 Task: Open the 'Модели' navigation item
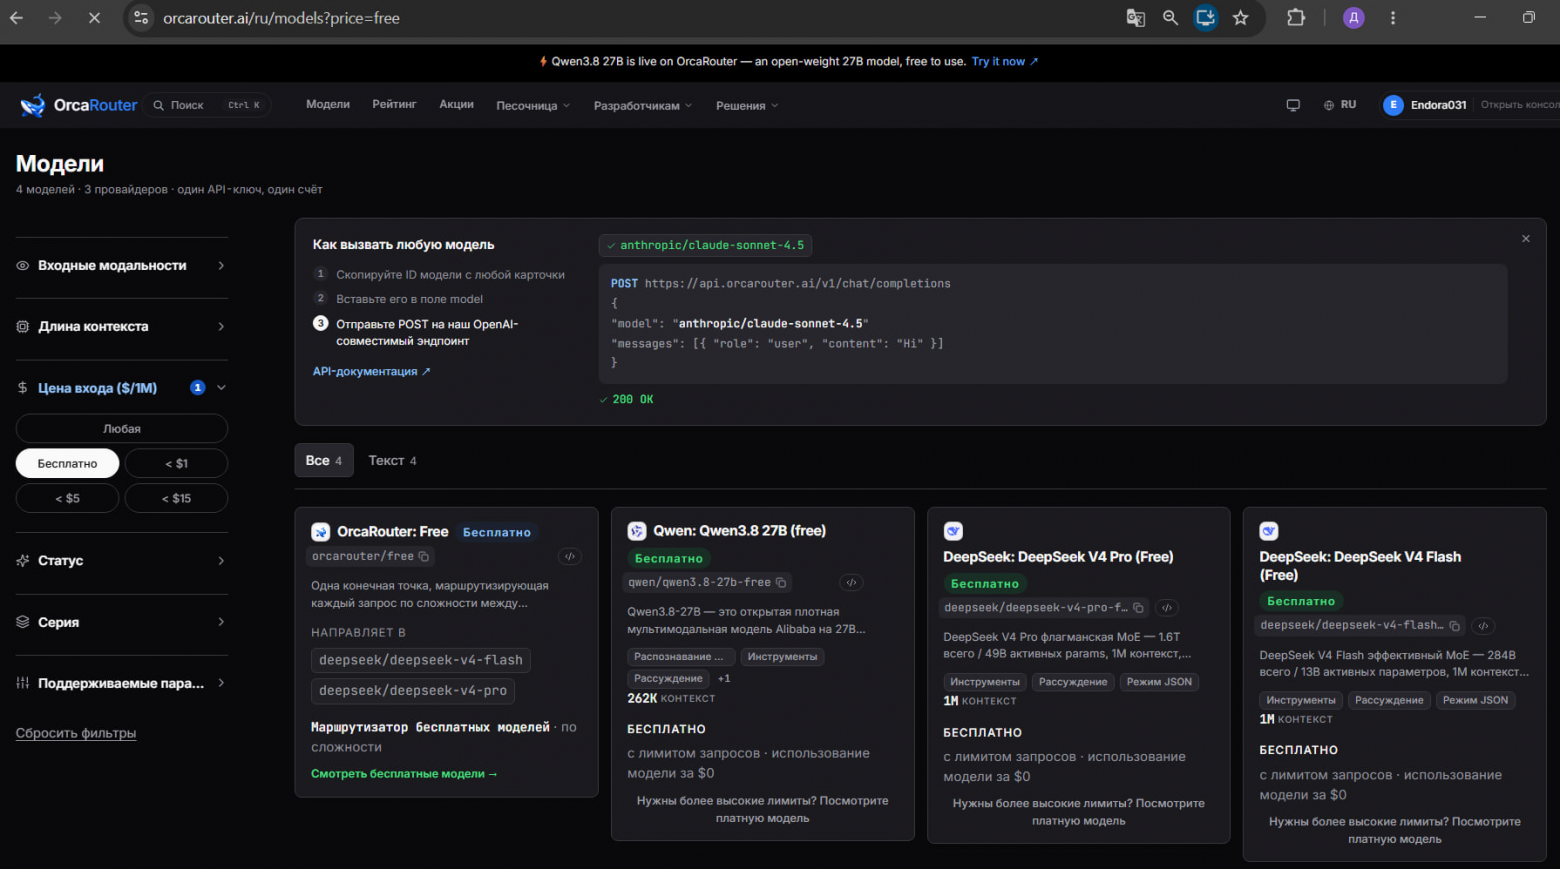point(328,104)
